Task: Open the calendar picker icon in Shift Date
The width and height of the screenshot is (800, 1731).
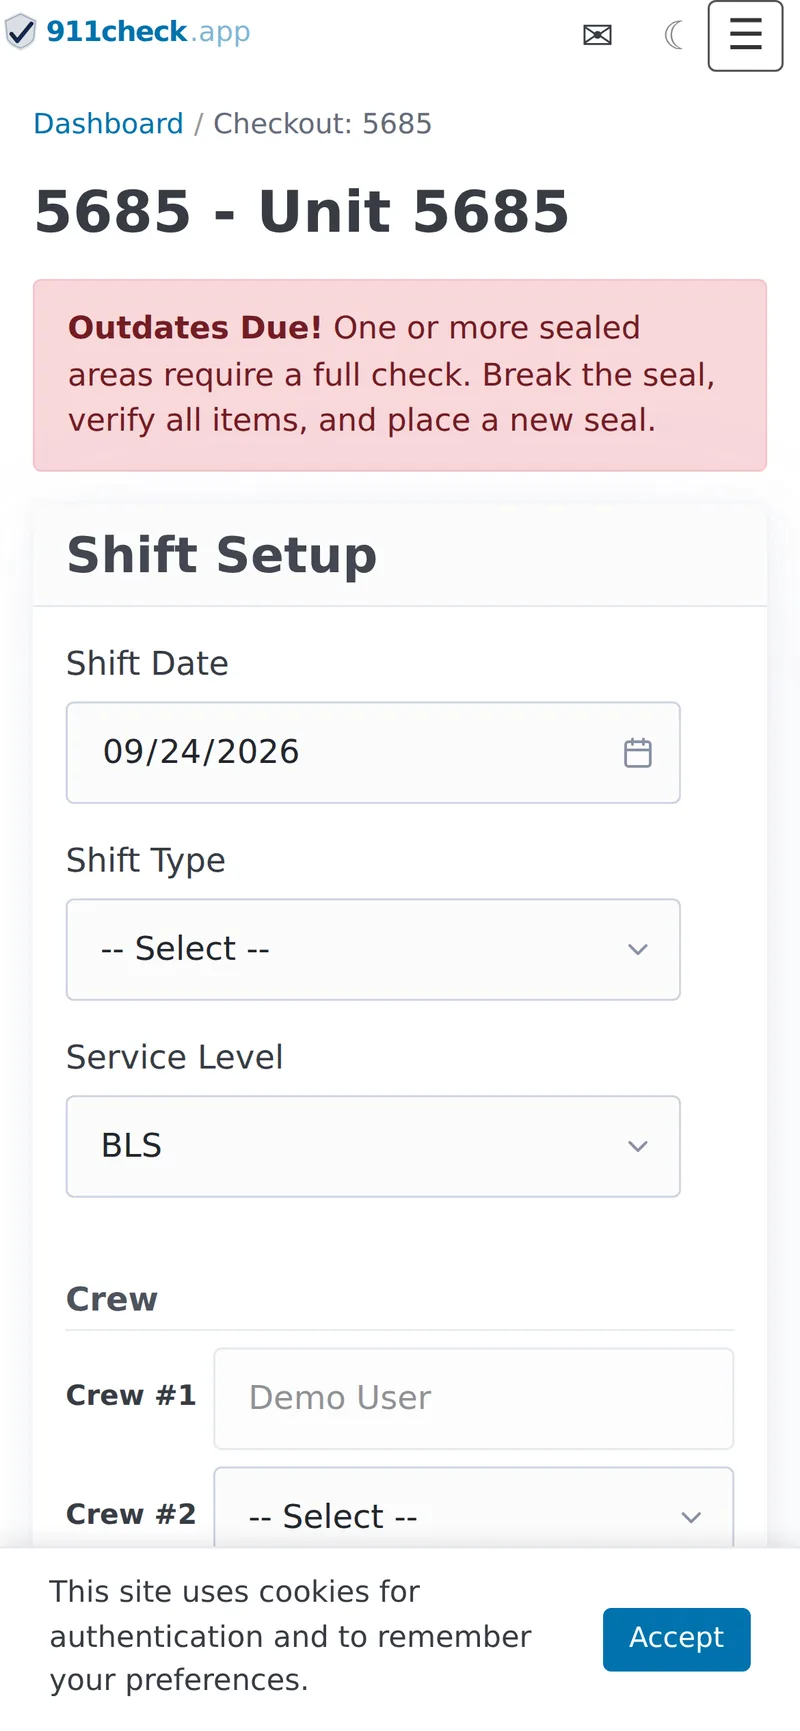Action: tap(637, 752)
